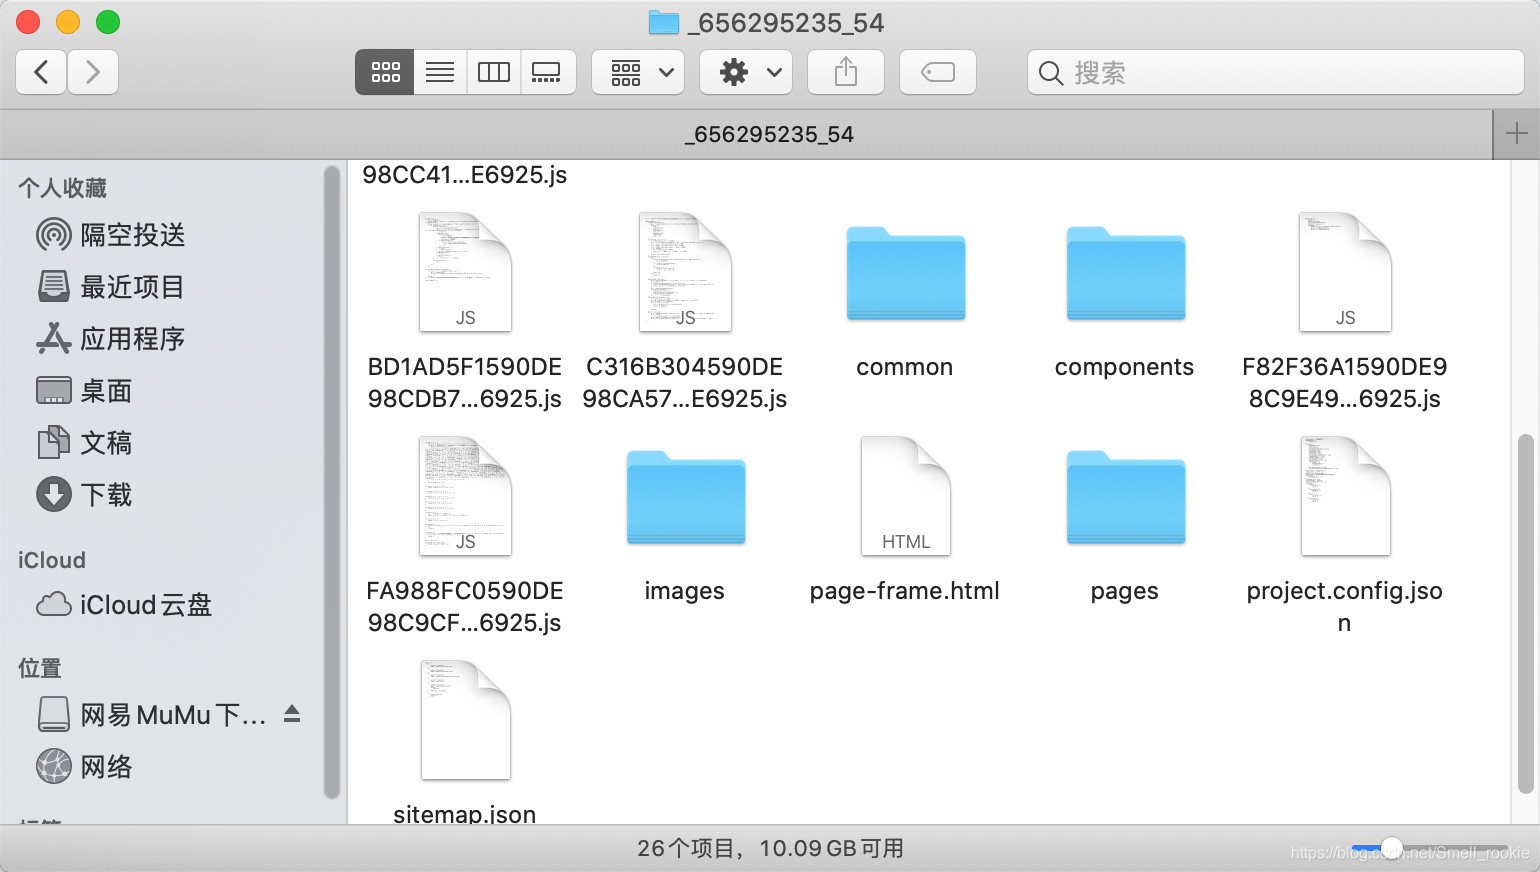
Task: Open iCloud云盘 in sidebar
Action: coord(124,605)
